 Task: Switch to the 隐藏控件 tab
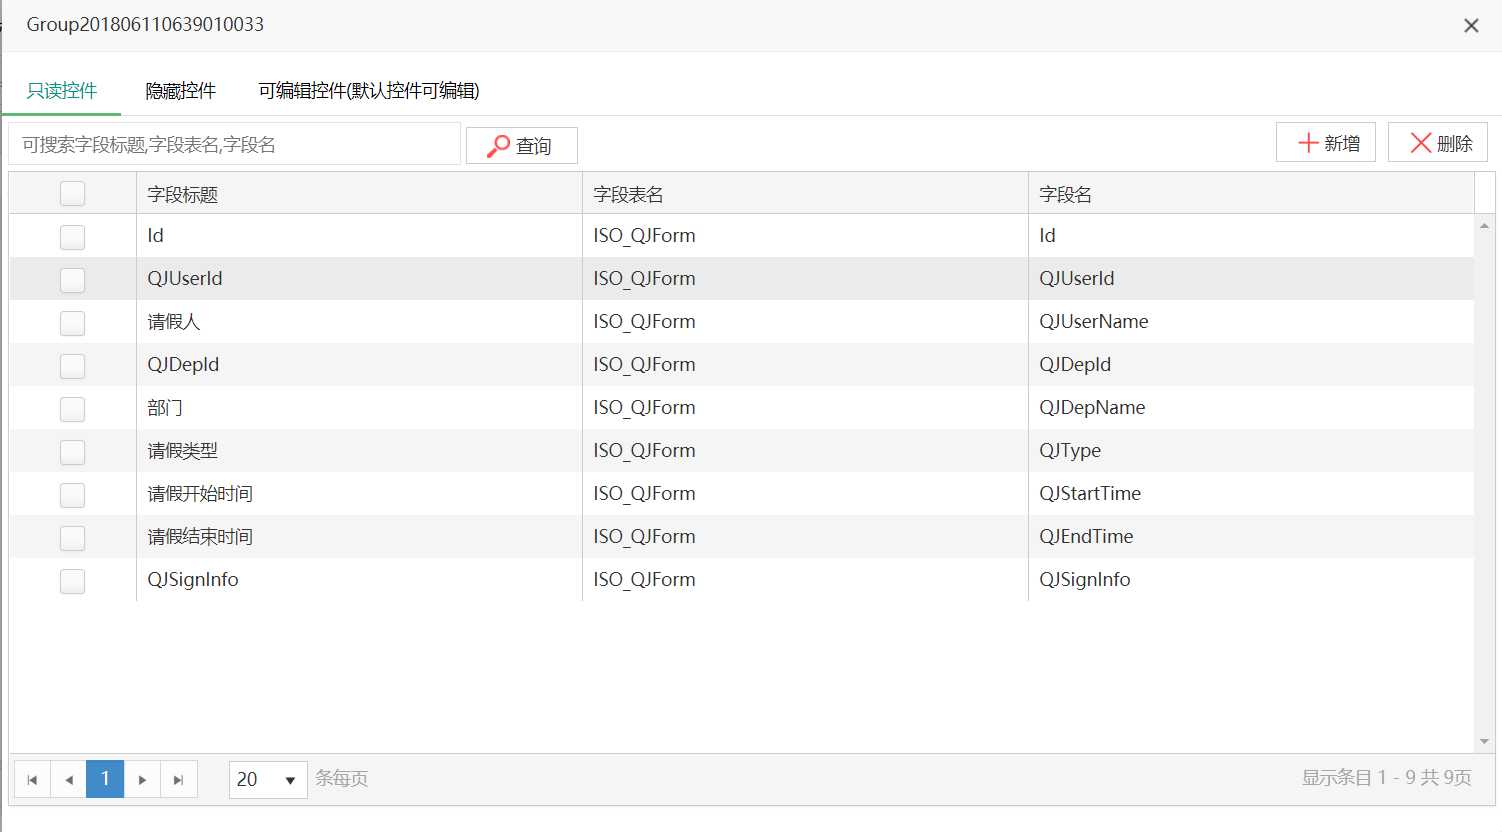[x=180, y=91]
